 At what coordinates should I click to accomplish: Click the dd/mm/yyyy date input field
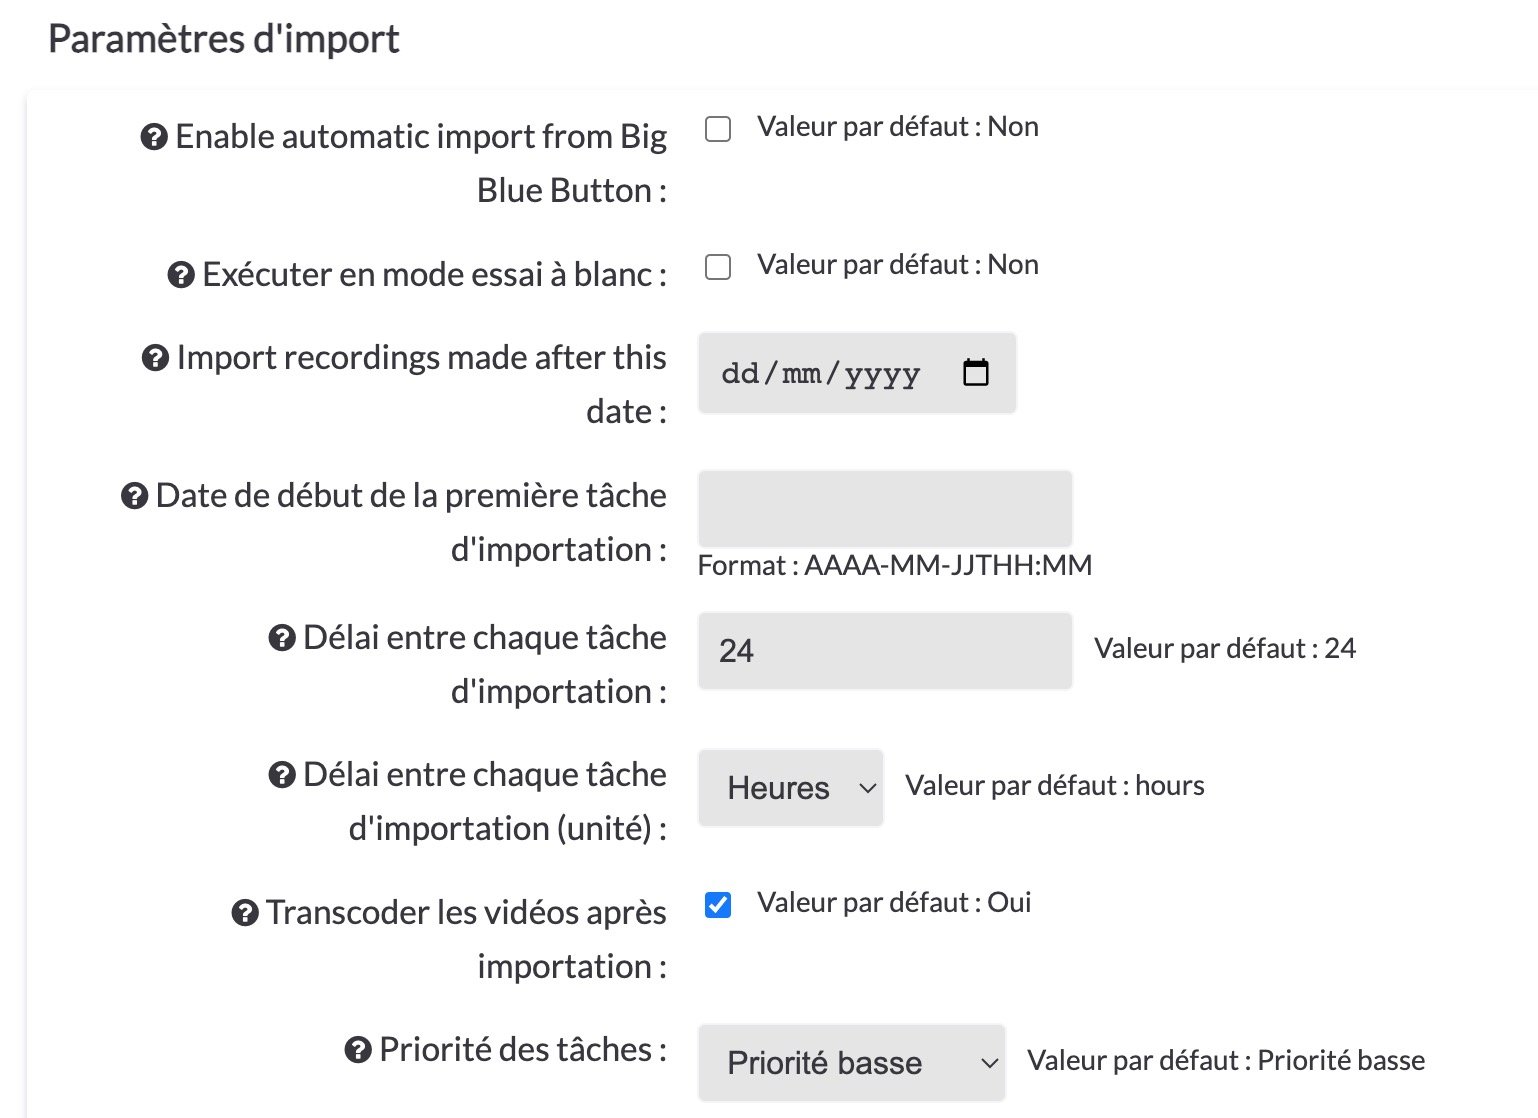click(857, 373)
